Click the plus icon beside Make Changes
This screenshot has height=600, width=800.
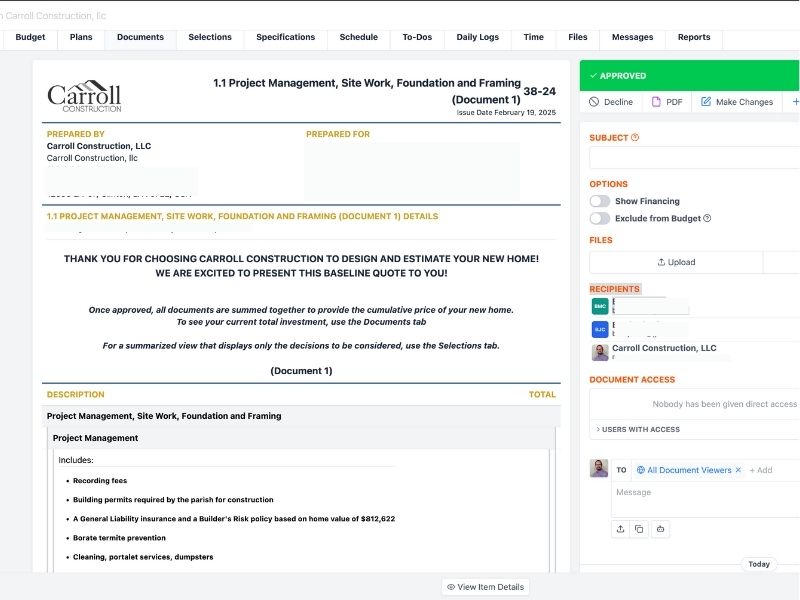(795, 102)
